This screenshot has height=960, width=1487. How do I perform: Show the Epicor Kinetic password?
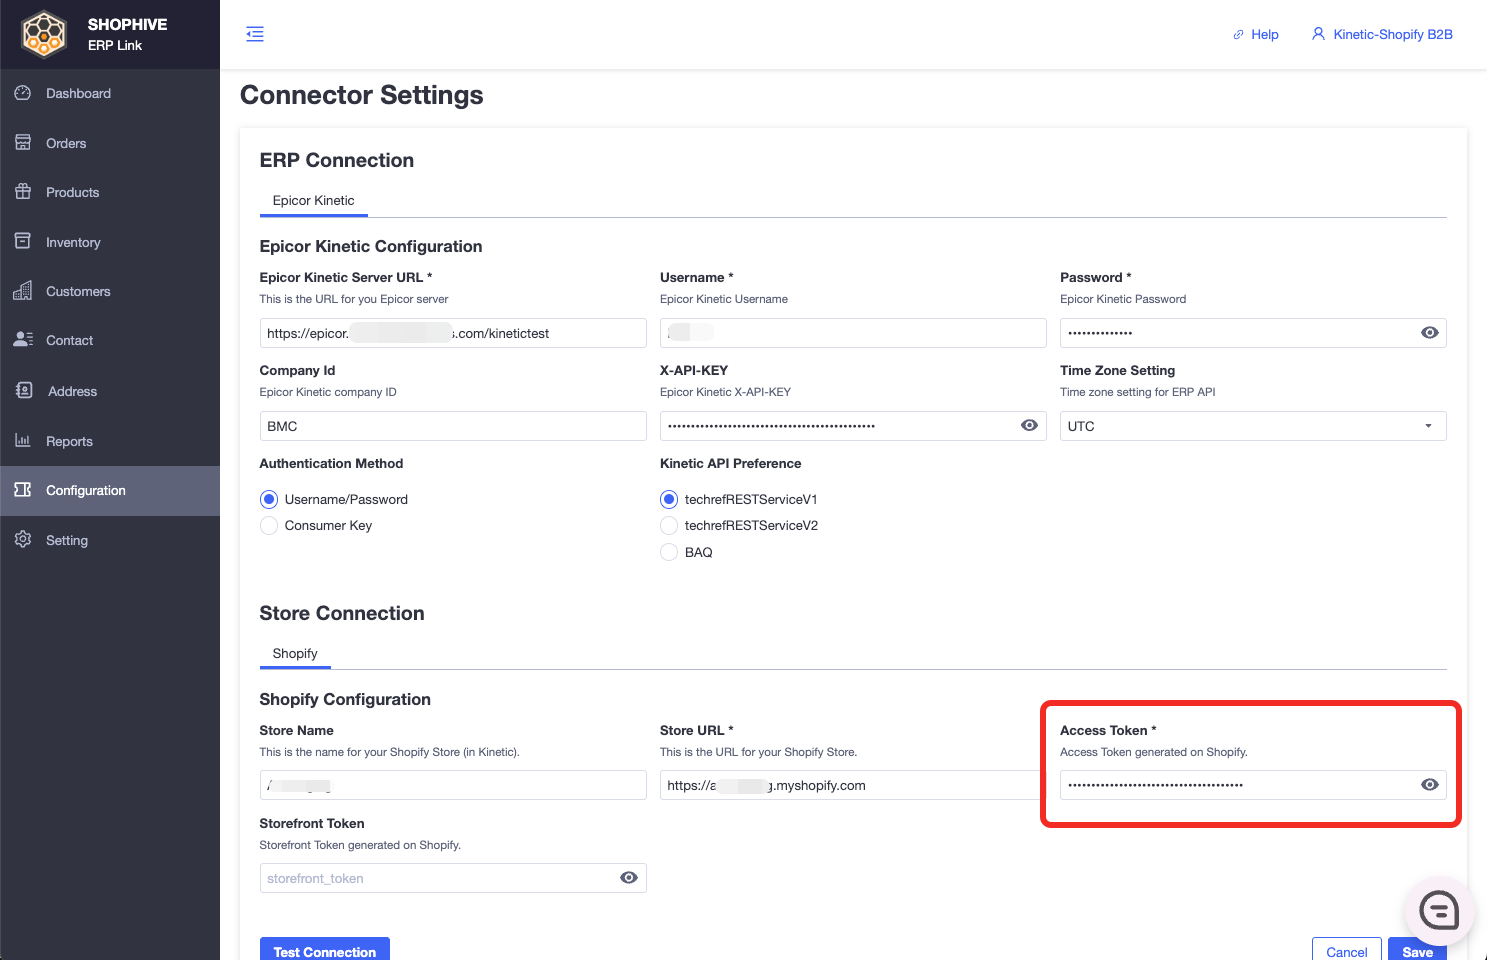(x=1430, y=333)
